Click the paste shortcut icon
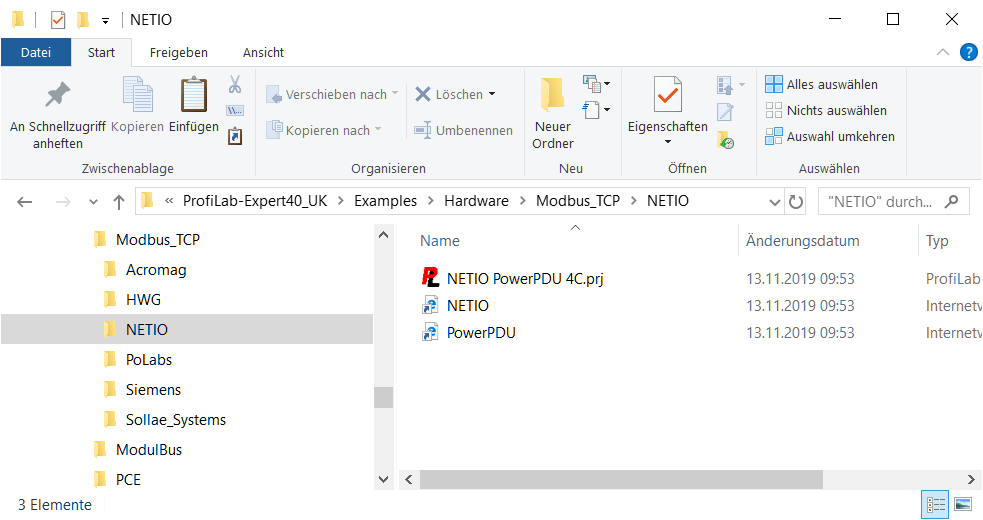The image size is (983, 520). point(235,136)
